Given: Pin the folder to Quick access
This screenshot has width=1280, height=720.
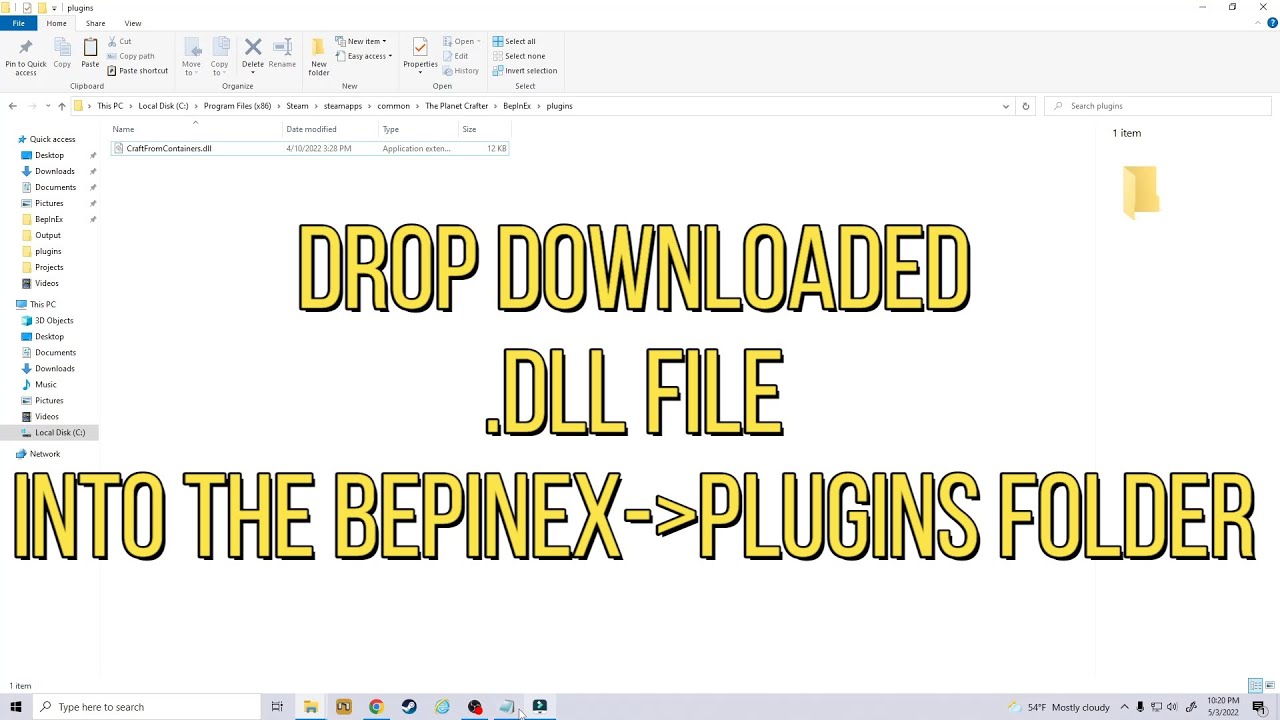Looking at the screenshot, I should pos(26,56).
